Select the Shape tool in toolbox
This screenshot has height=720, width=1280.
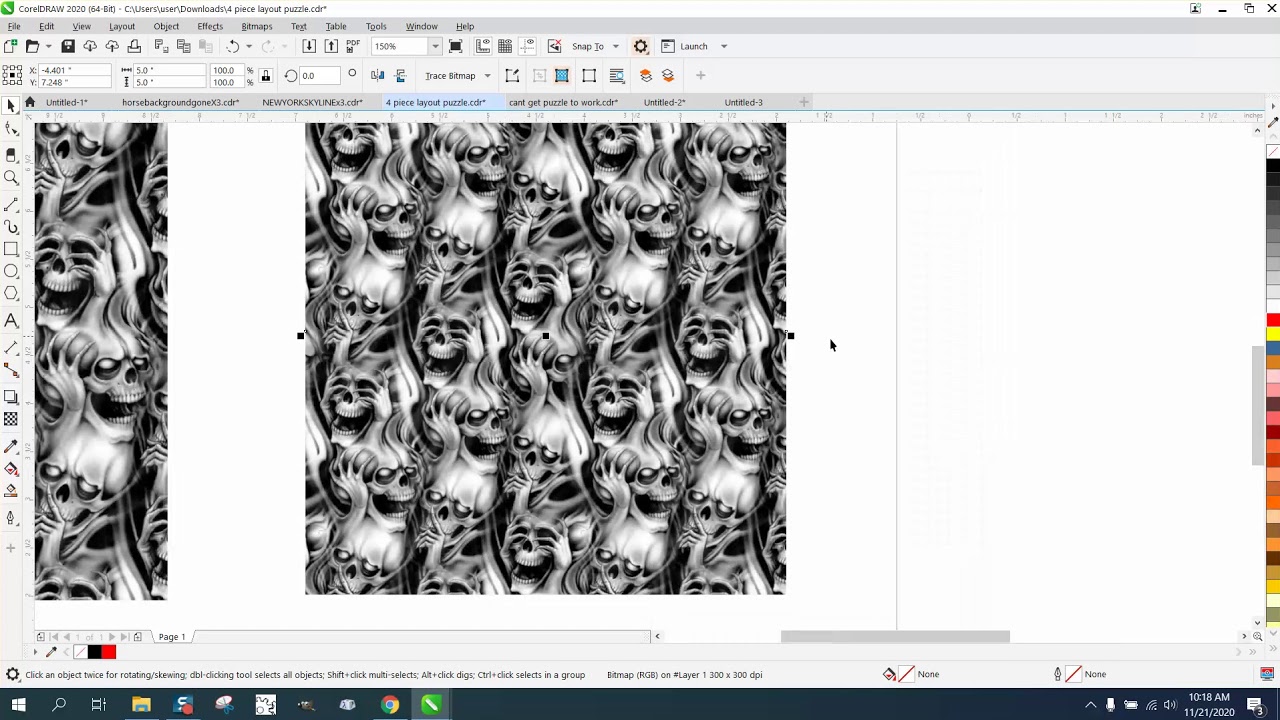tap(11, 129)
